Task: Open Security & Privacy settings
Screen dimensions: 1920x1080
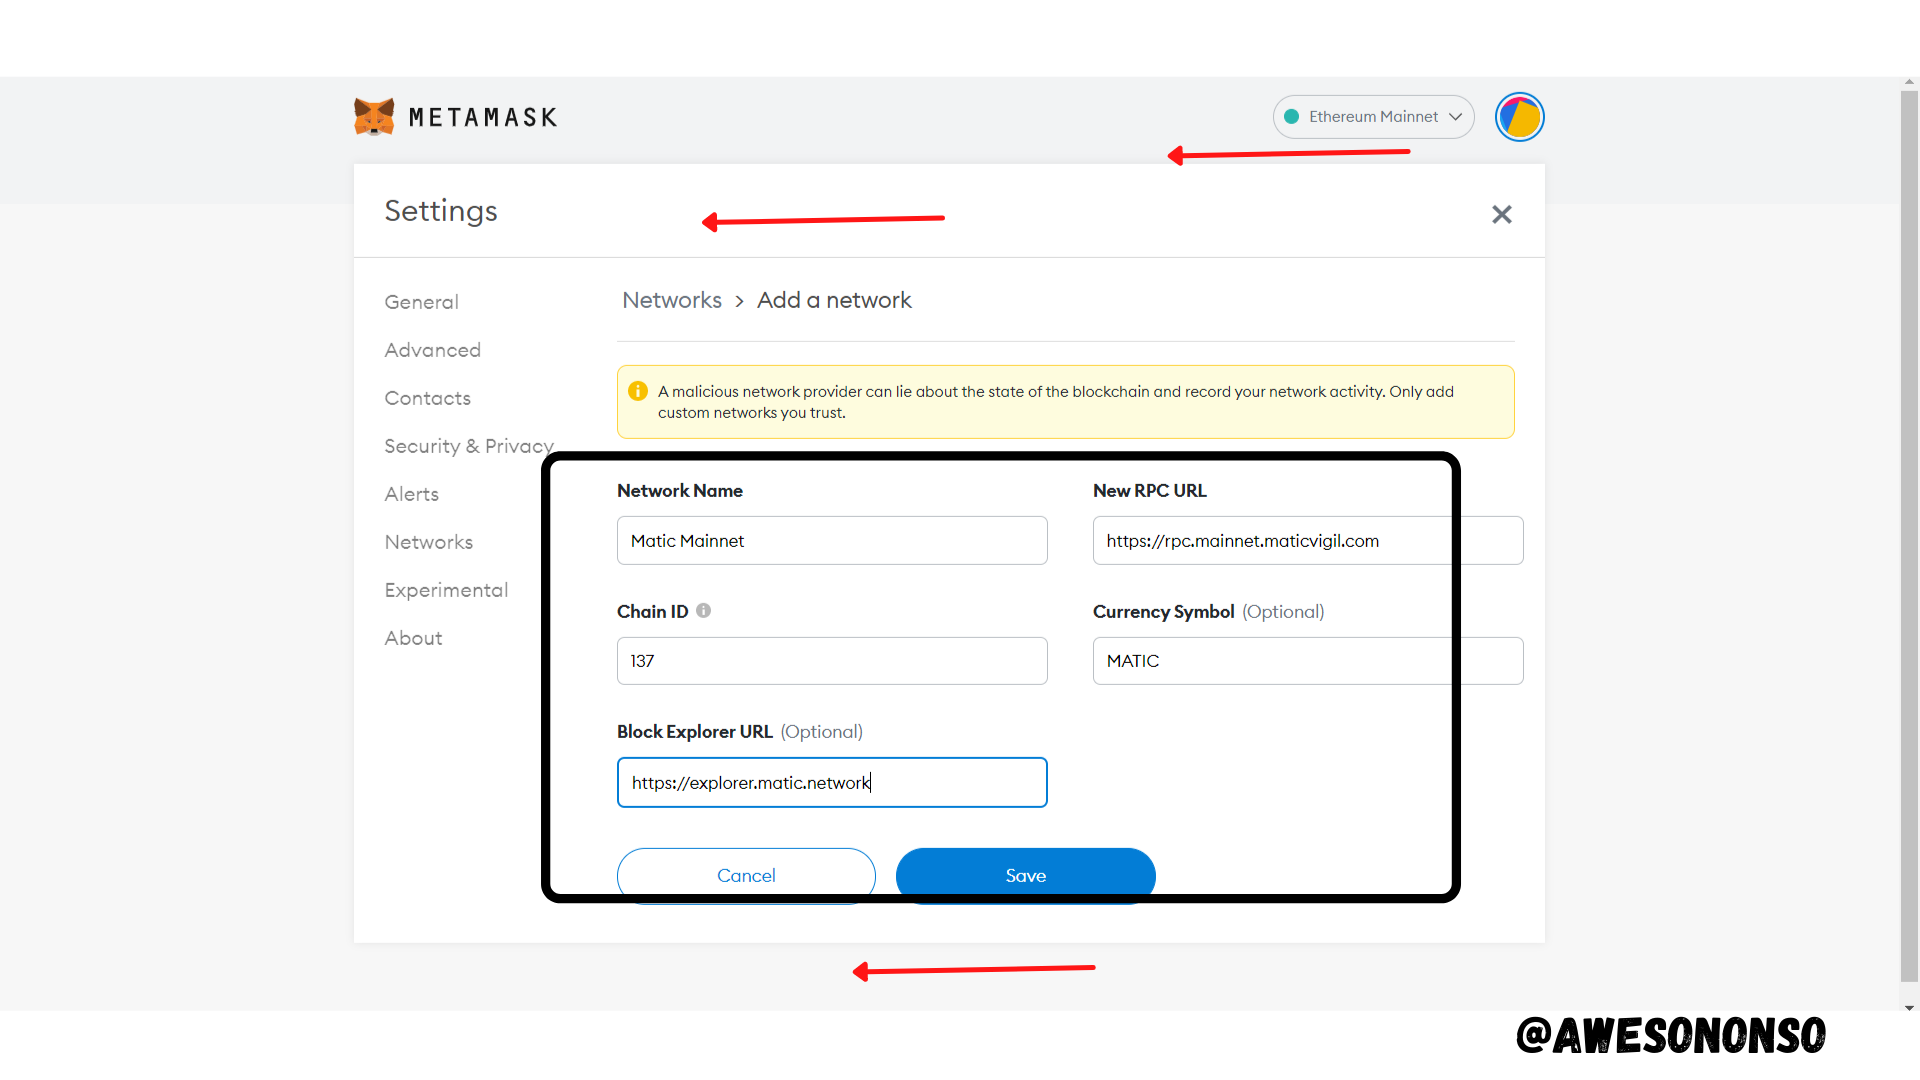Action: click(469, 446)
